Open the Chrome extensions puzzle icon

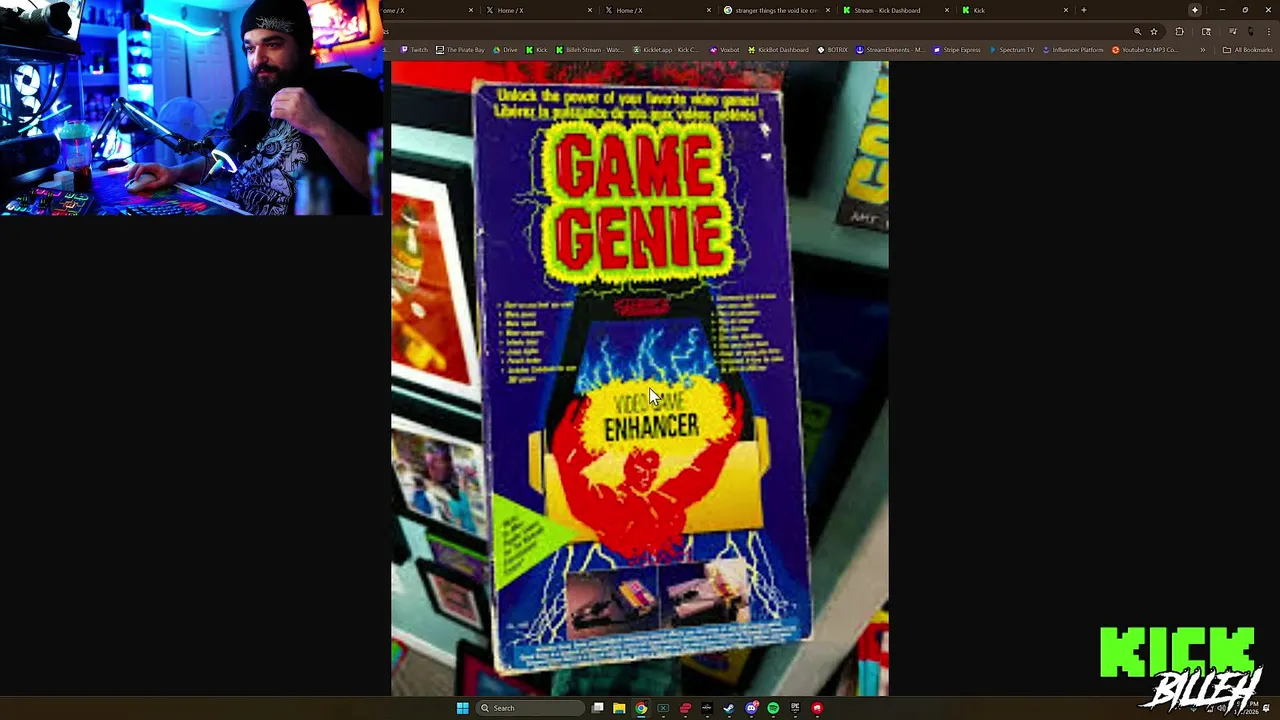(1179, 31)
